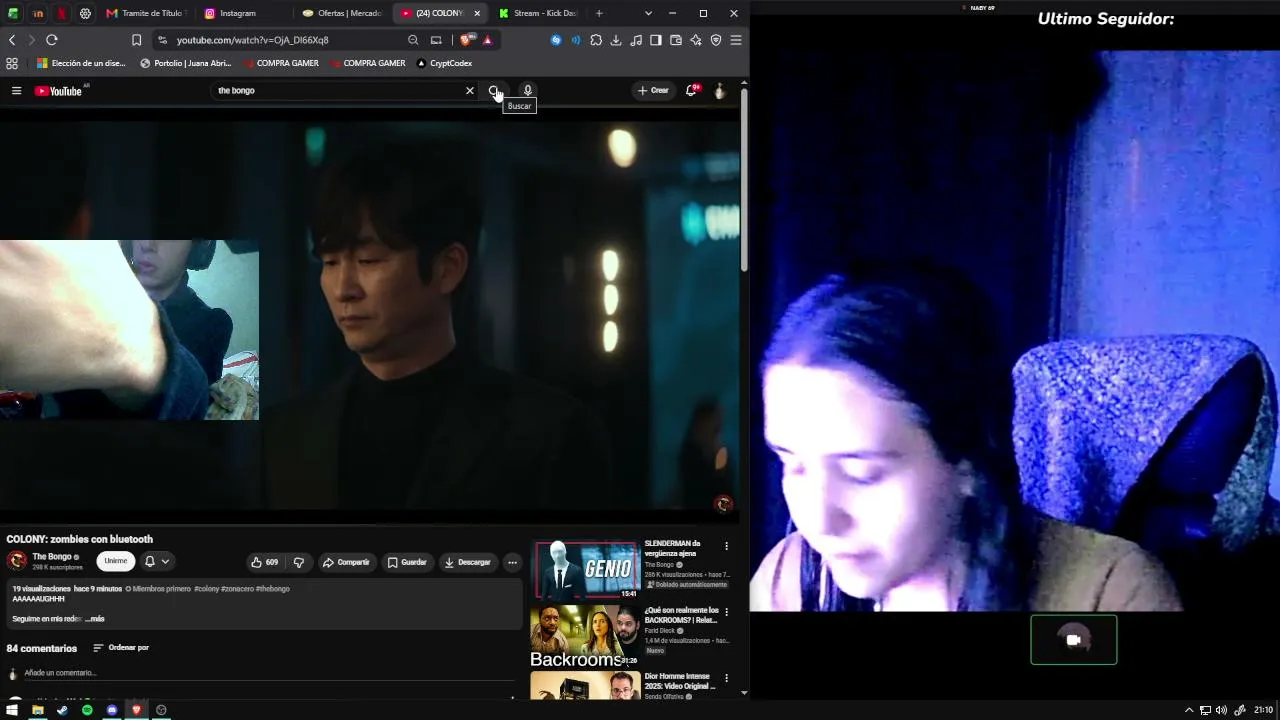This screenshot has width=1280, height=720.
Task: Close the '(24) COLONY' YouTube tab
Action: [x=477, y=13]
